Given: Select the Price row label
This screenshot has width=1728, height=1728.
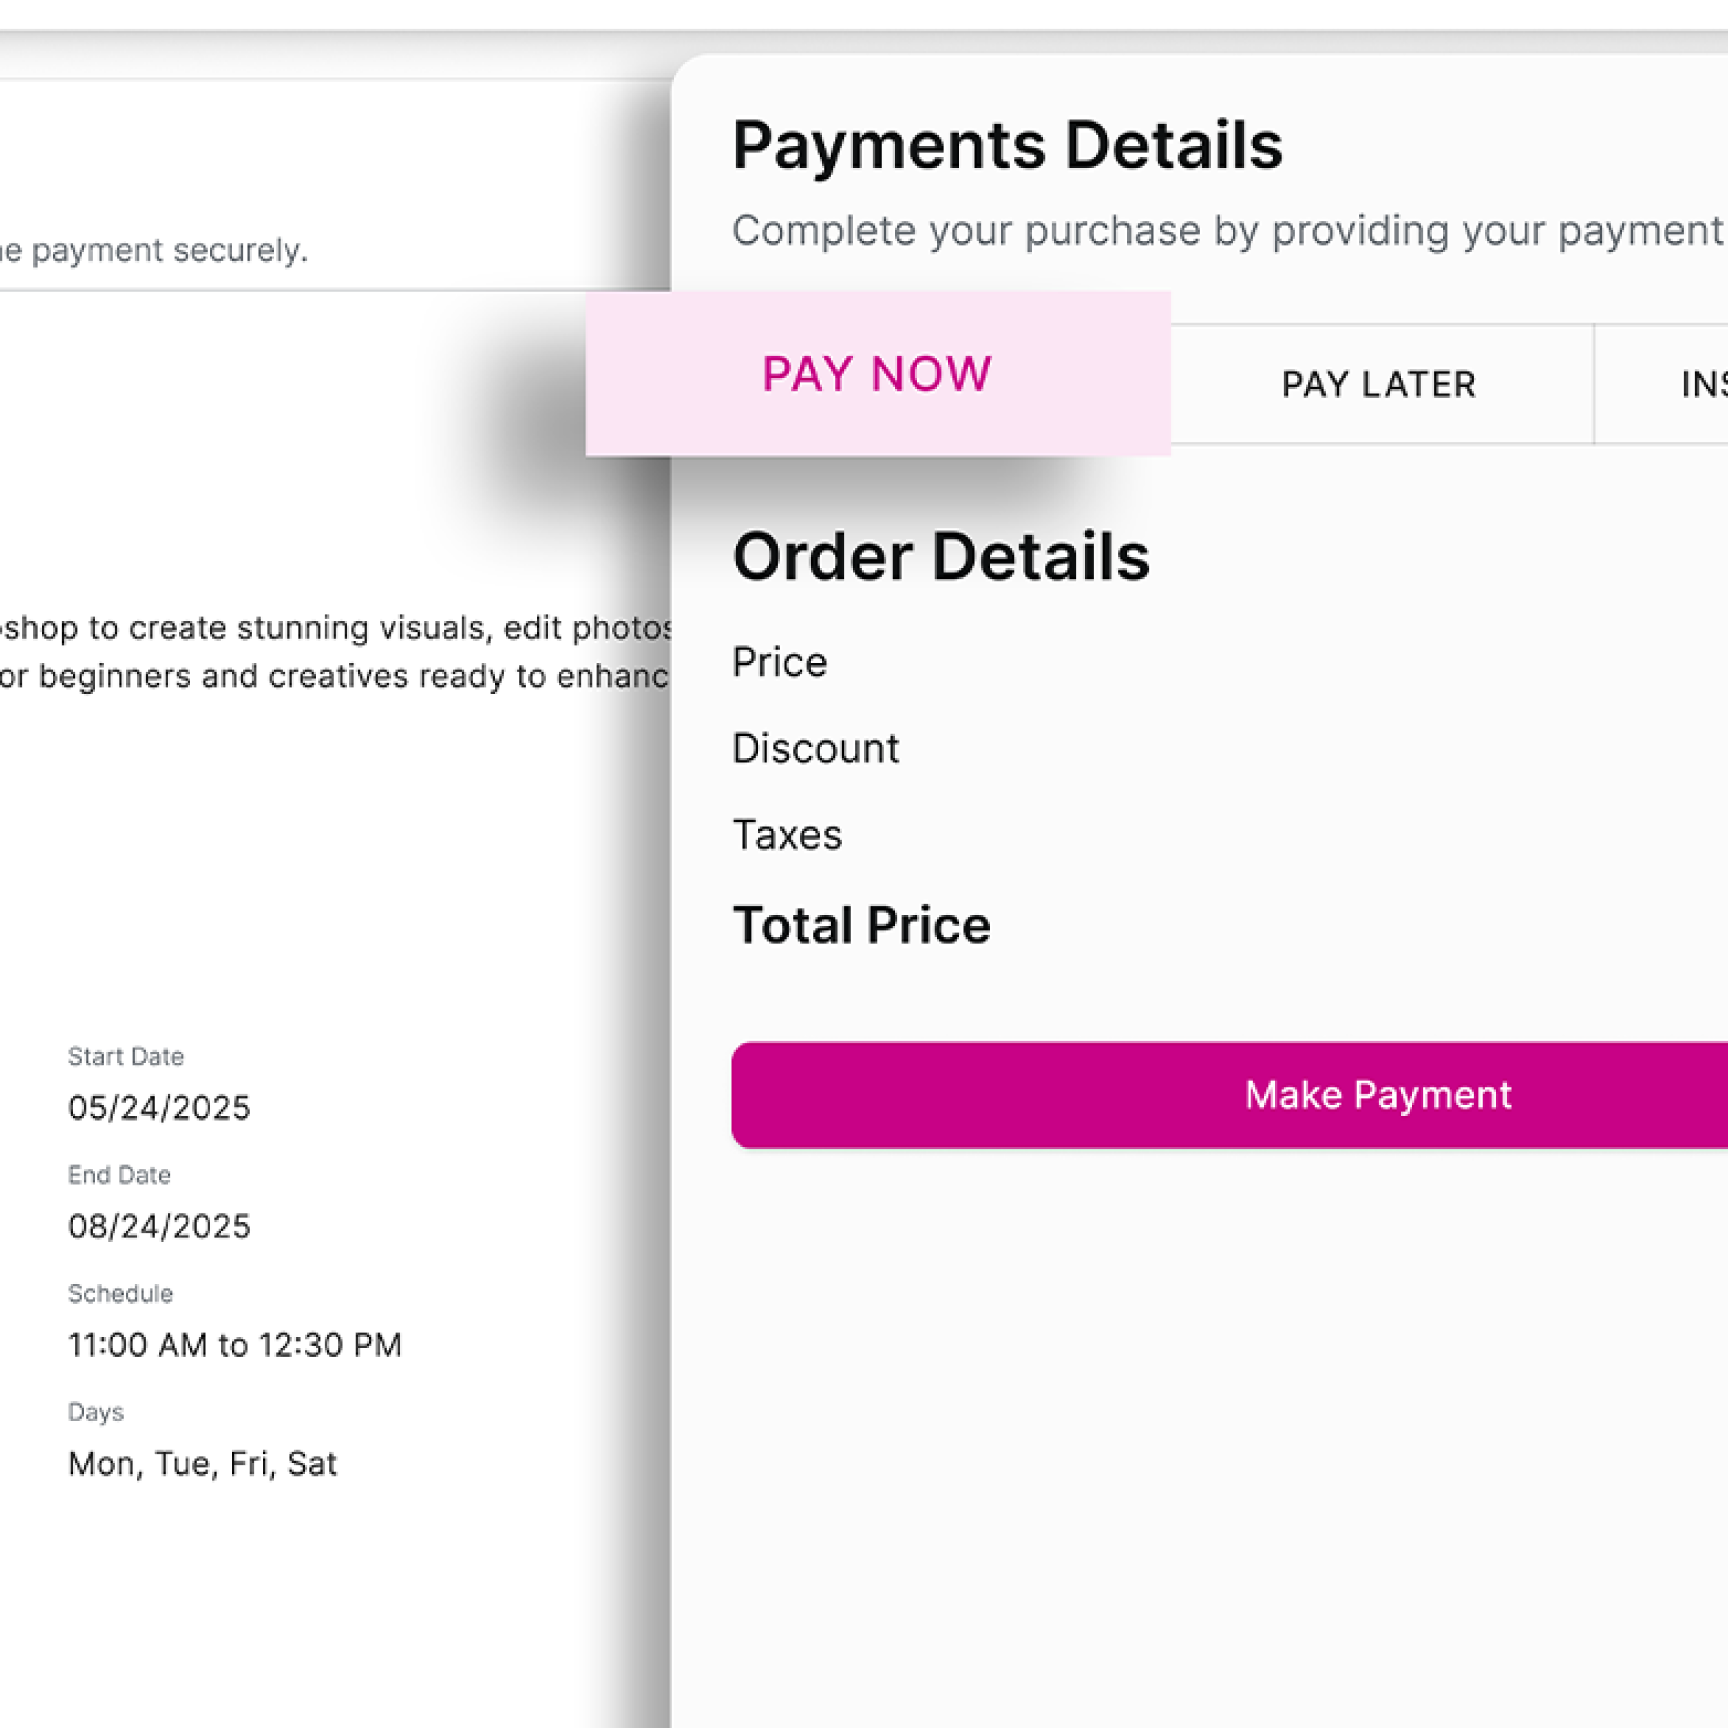Looking at the screenshot, I should click(779, 662).
